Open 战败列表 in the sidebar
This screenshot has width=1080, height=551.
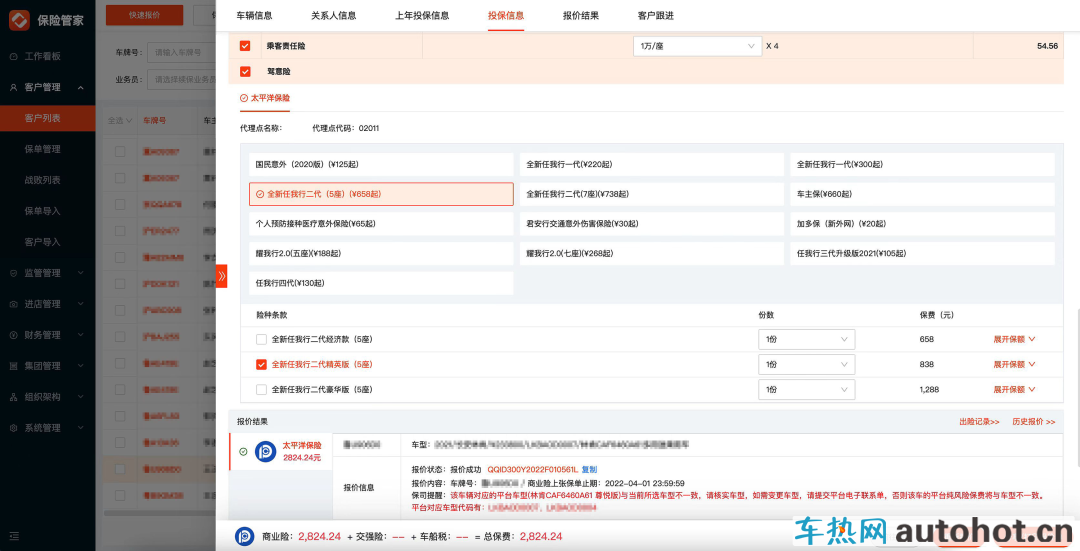click(x=43, y=180)
